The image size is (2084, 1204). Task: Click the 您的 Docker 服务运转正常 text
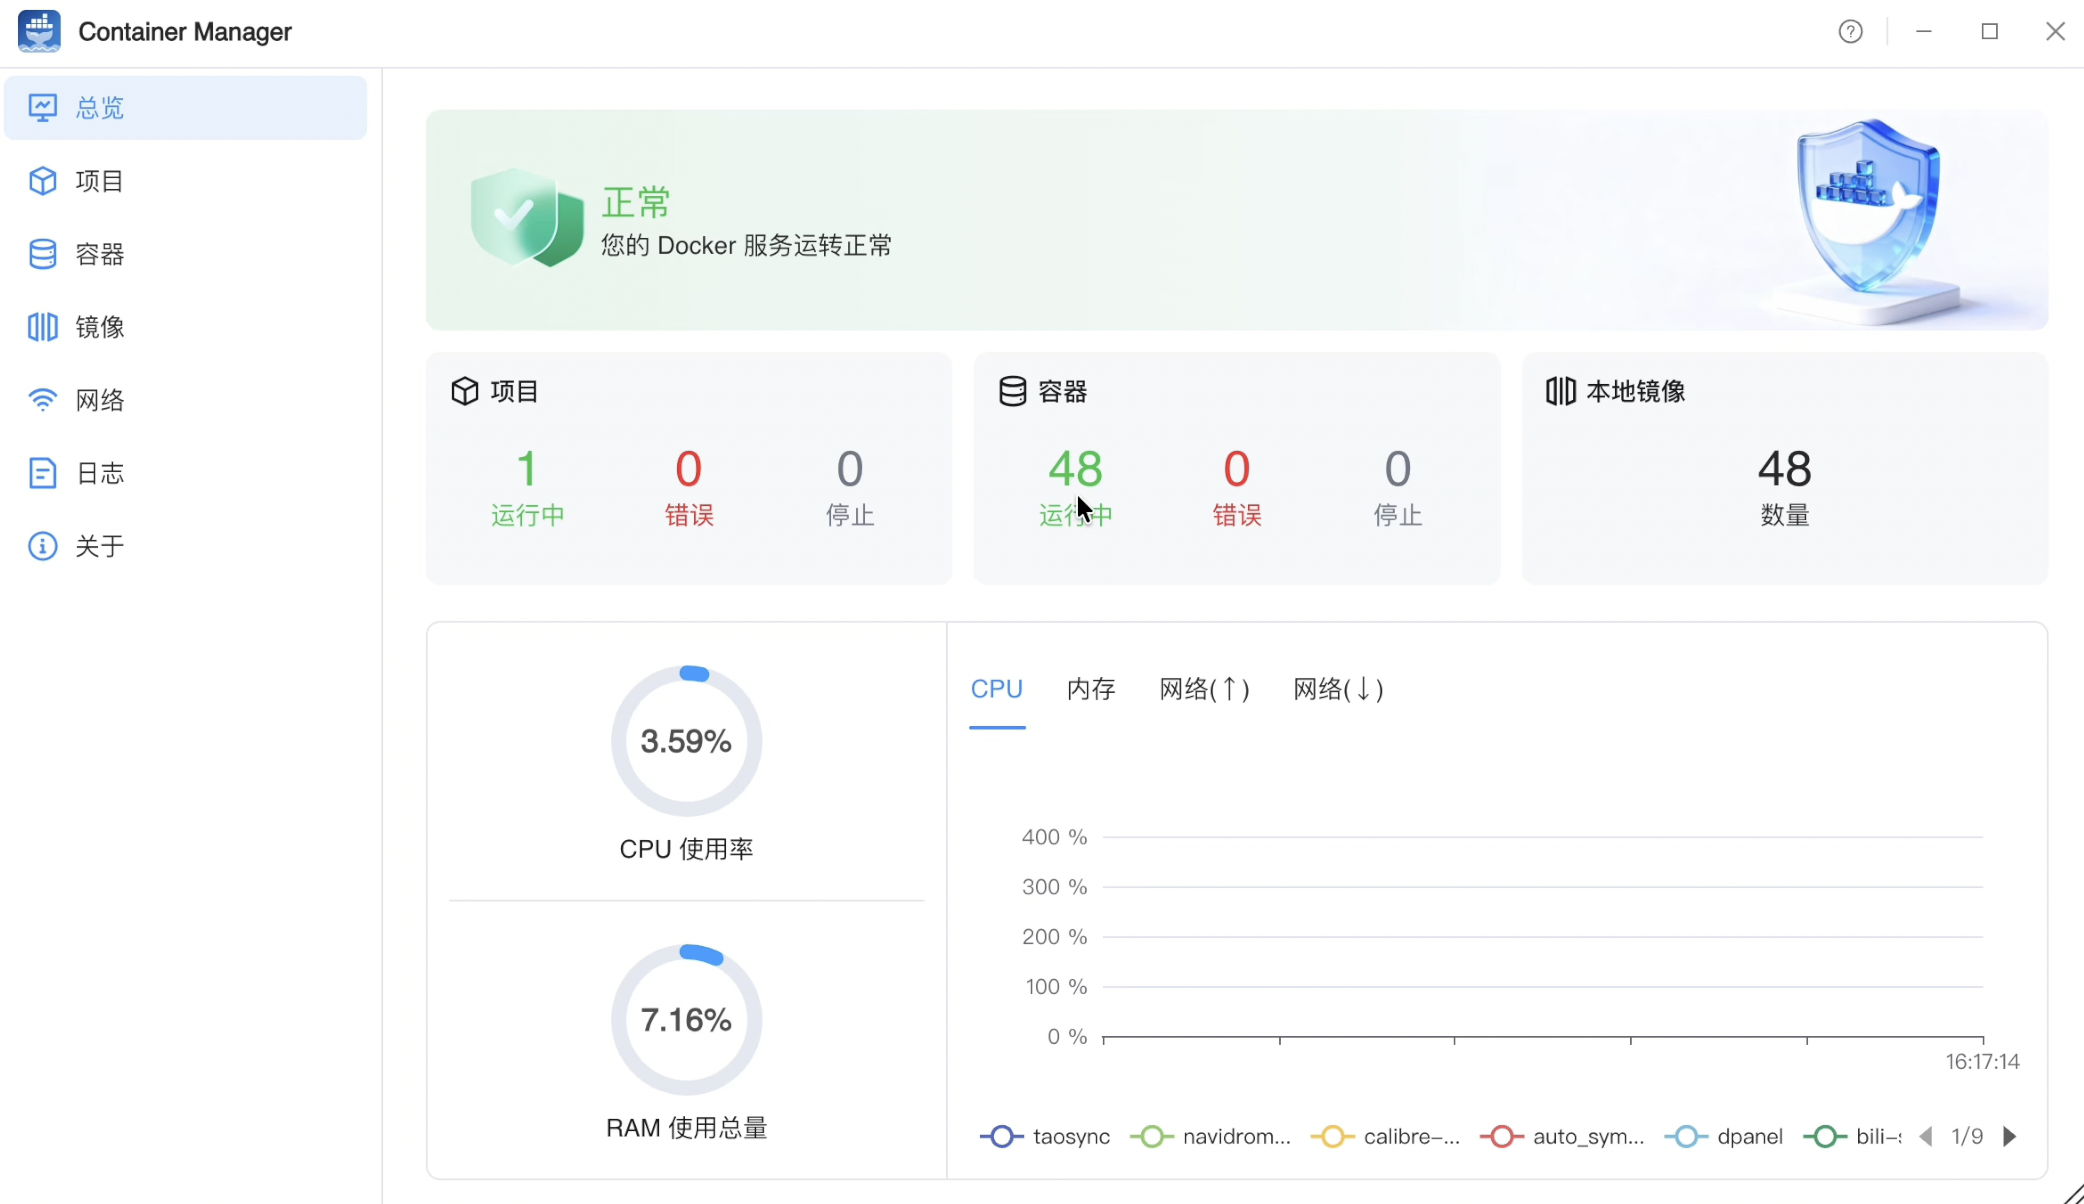tap(746, 246)
